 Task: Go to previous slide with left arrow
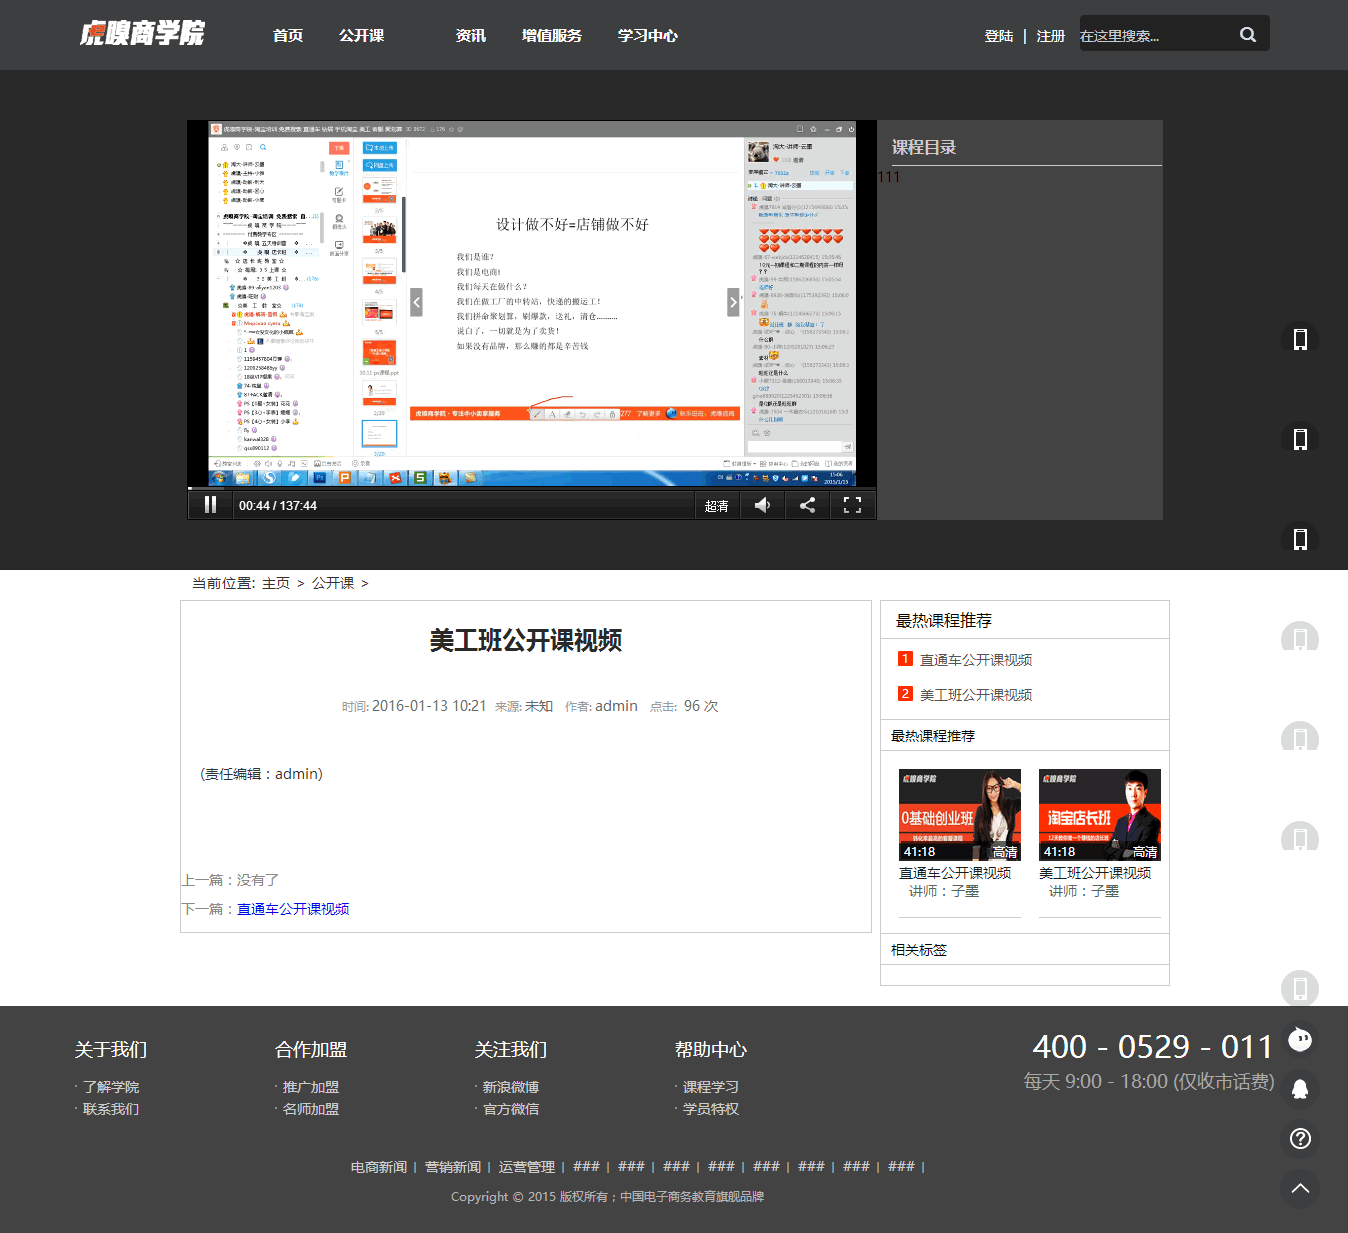coord(416,301)
